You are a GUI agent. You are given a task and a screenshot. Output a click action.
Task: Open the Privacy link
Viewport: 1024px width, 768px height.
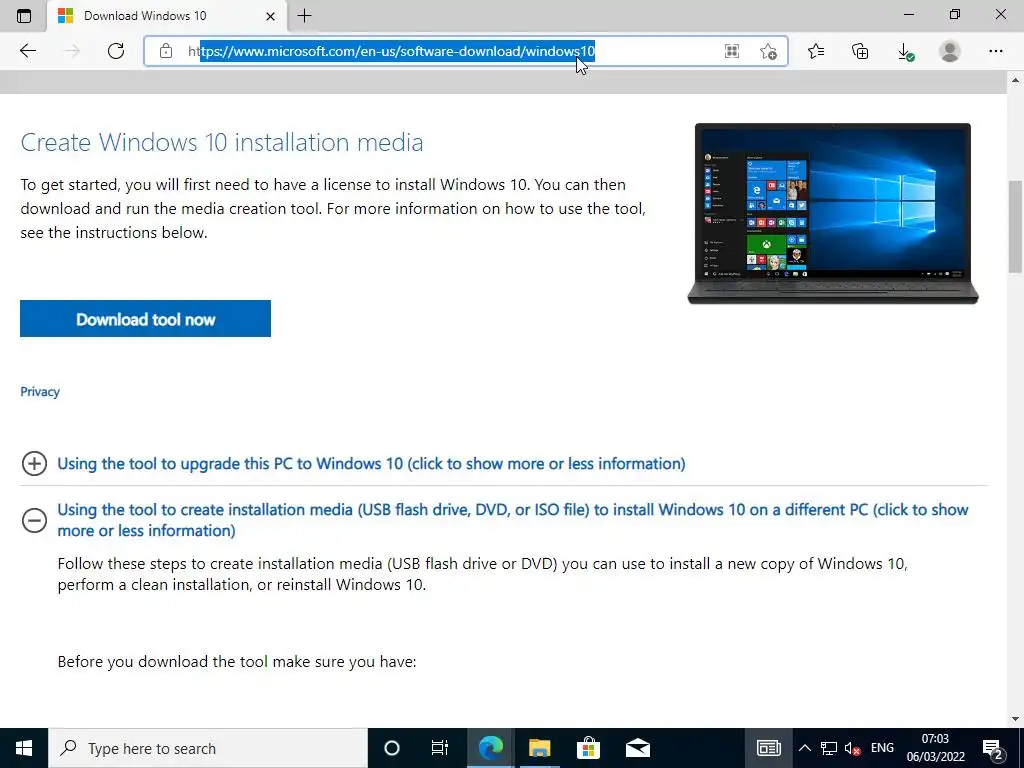pos(40,392)
